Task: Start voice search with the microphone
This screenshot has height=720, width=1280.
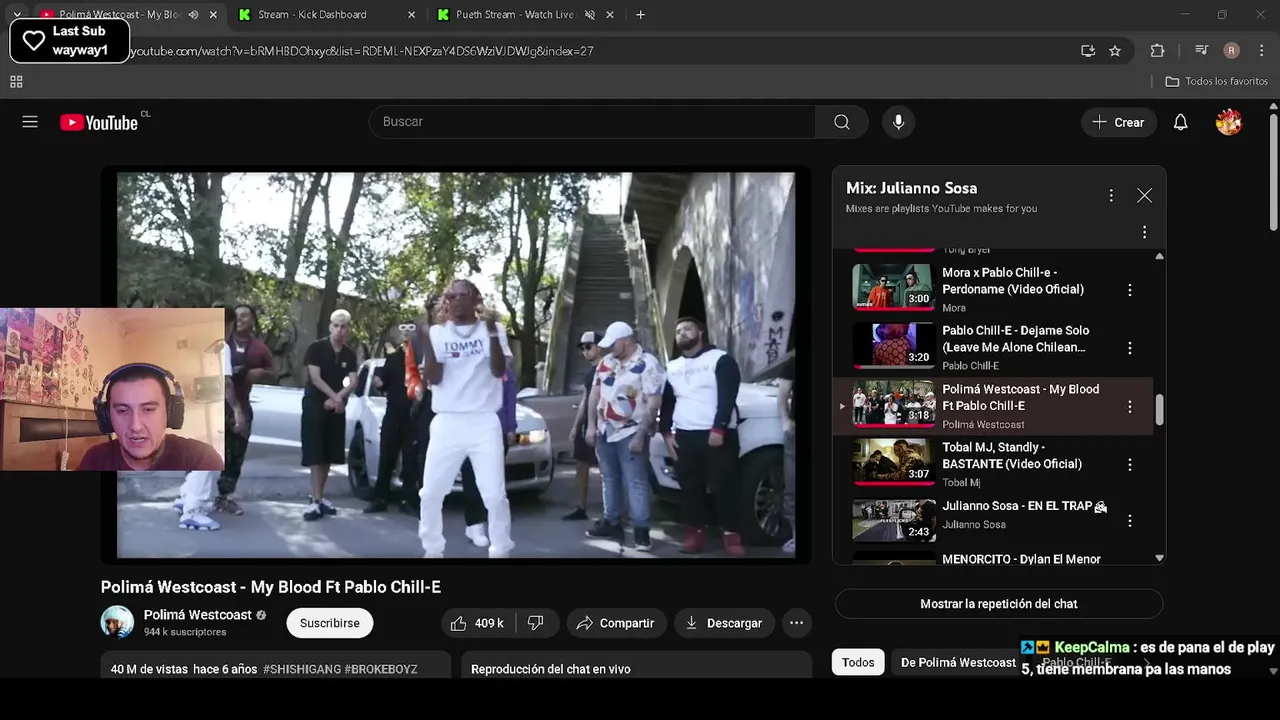Action: (899, 122)
